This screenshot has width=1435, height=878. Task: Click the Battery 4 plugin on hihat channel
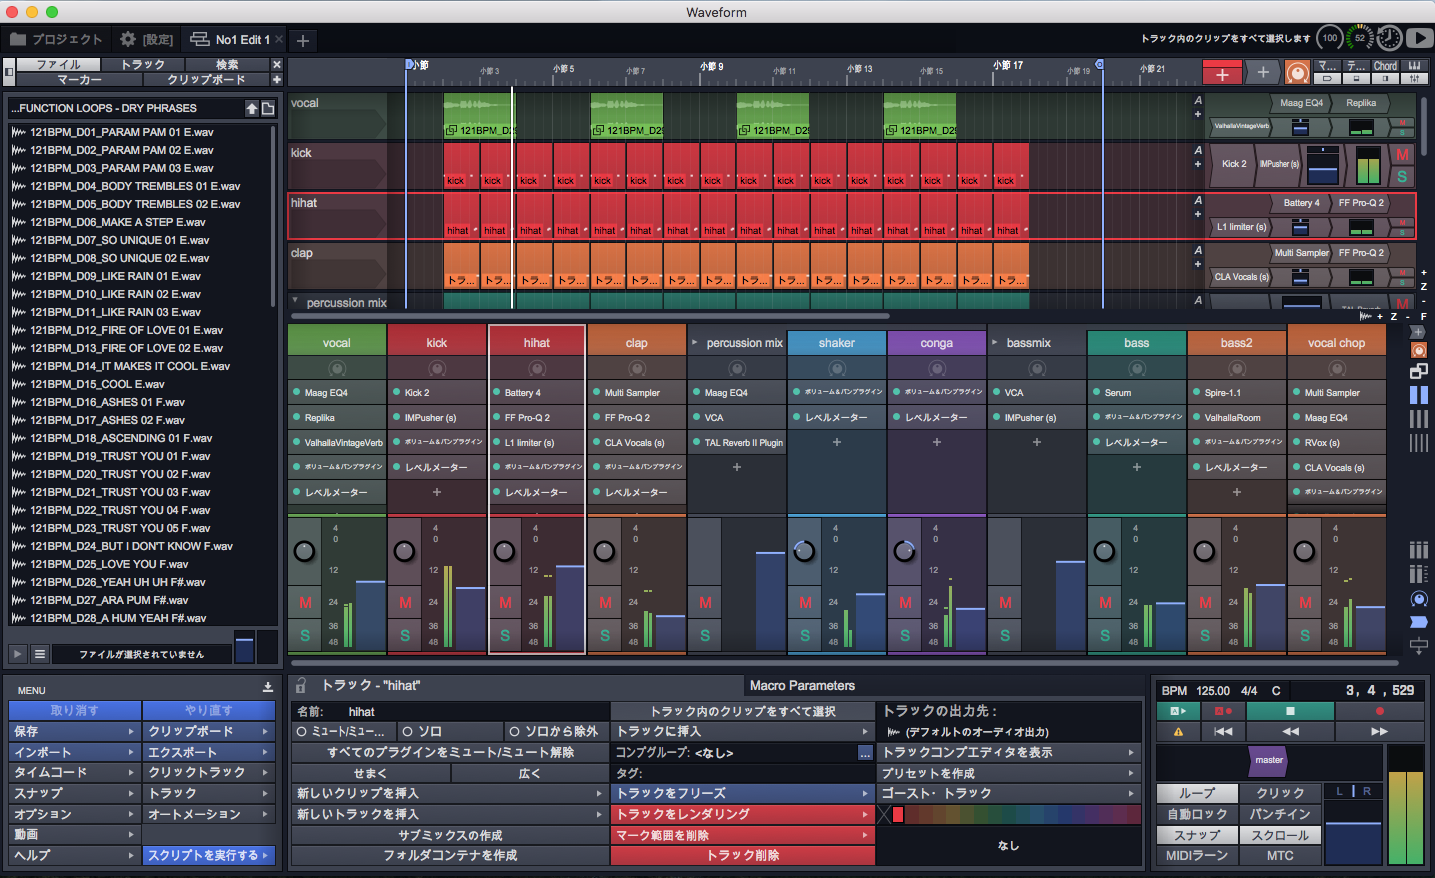pos(537,392)
